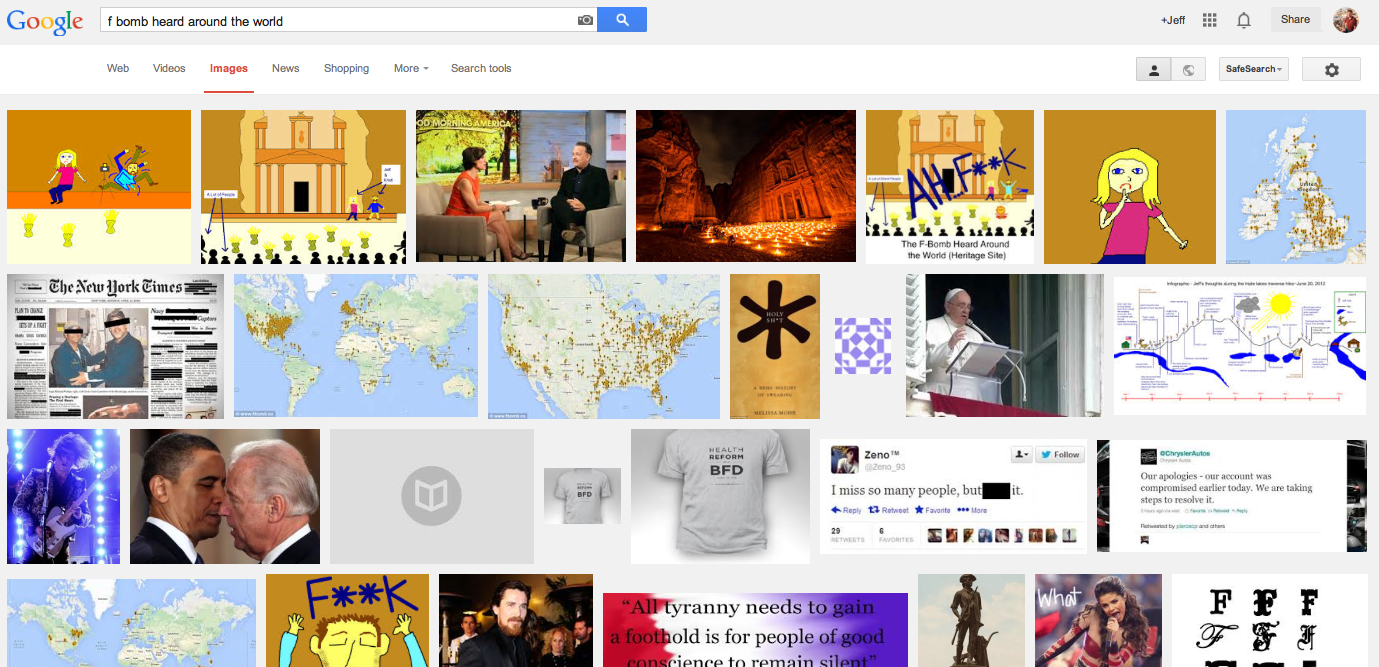Click the blue magnifying glass search button

click(x=622, y=20)
